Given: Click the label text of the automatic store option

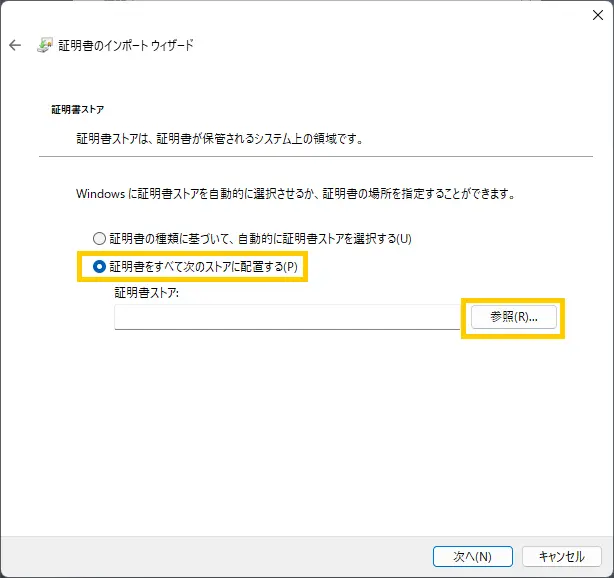Looking at the screenshot, I should tap(260, 239).
